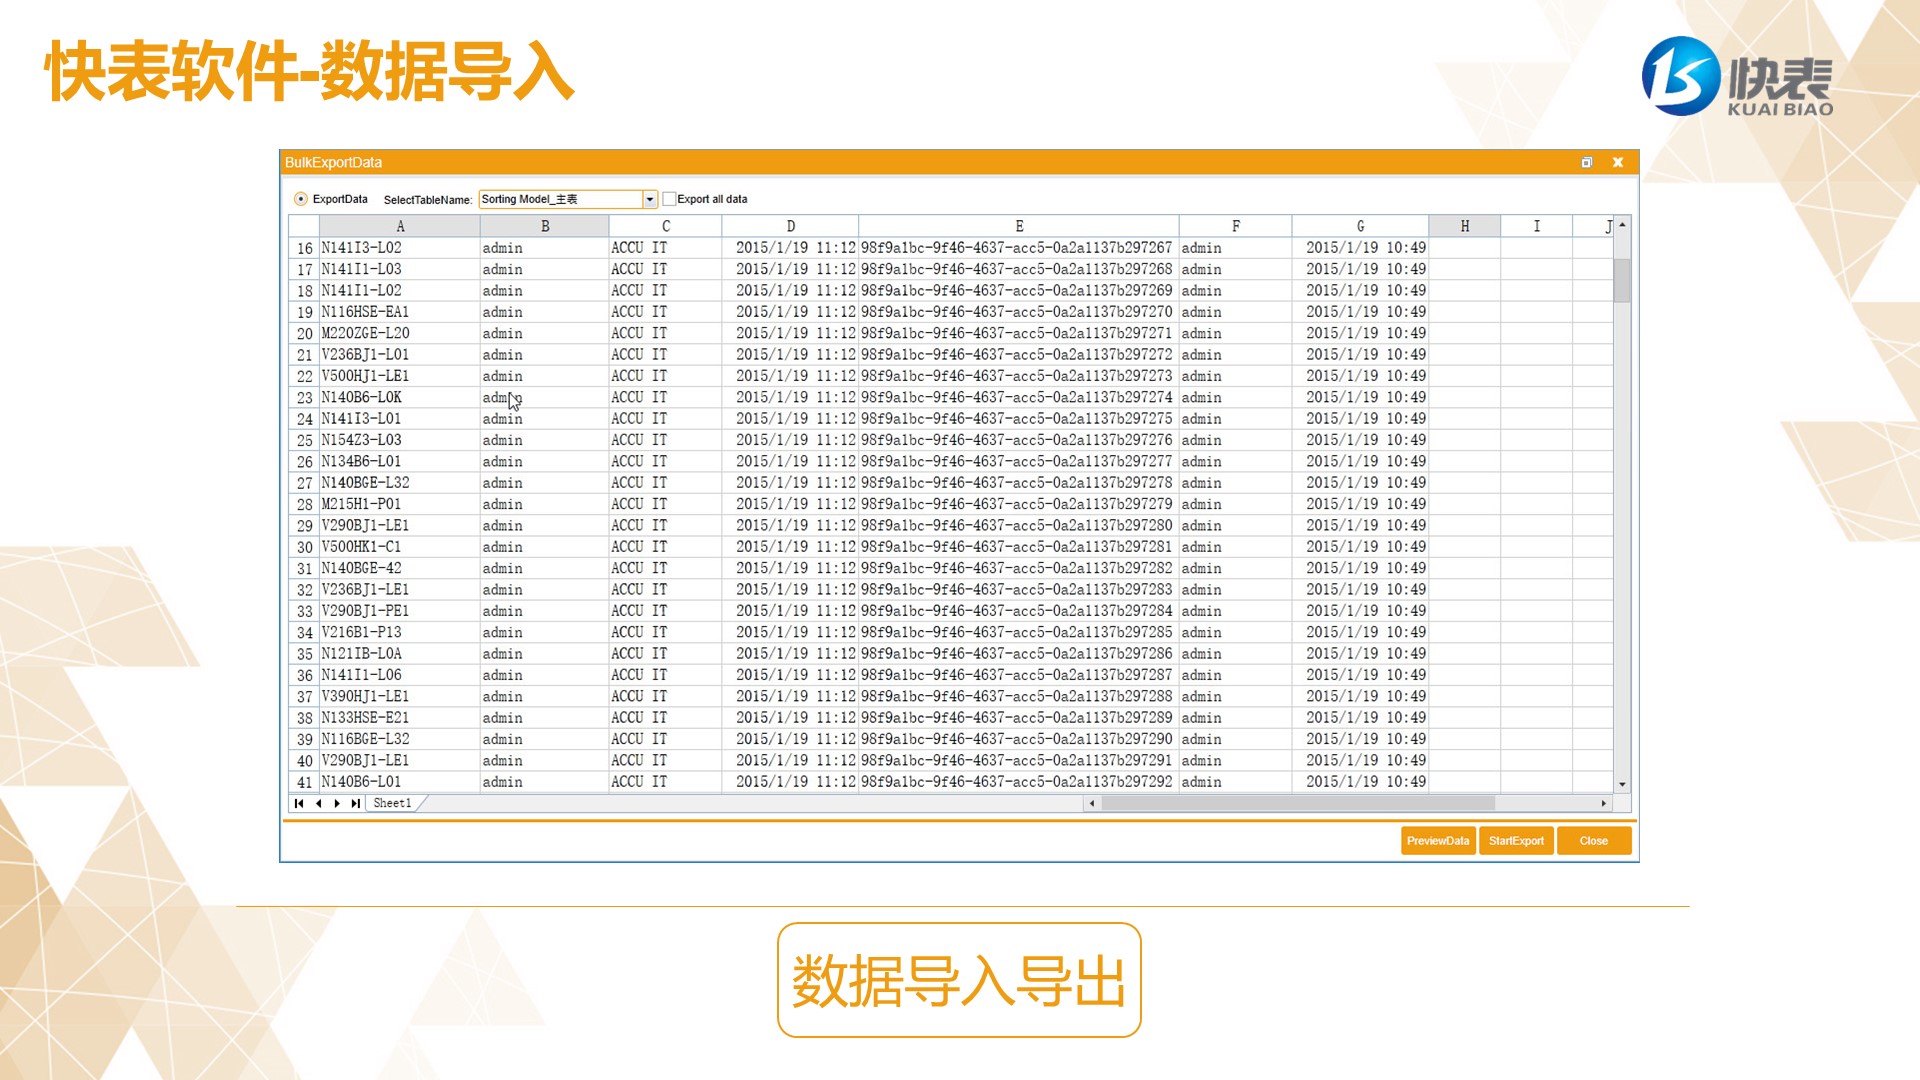Screen dimensions: 1920x1080
Task: Click cell V390HJ1-LE1
Action: click(400, 696)
